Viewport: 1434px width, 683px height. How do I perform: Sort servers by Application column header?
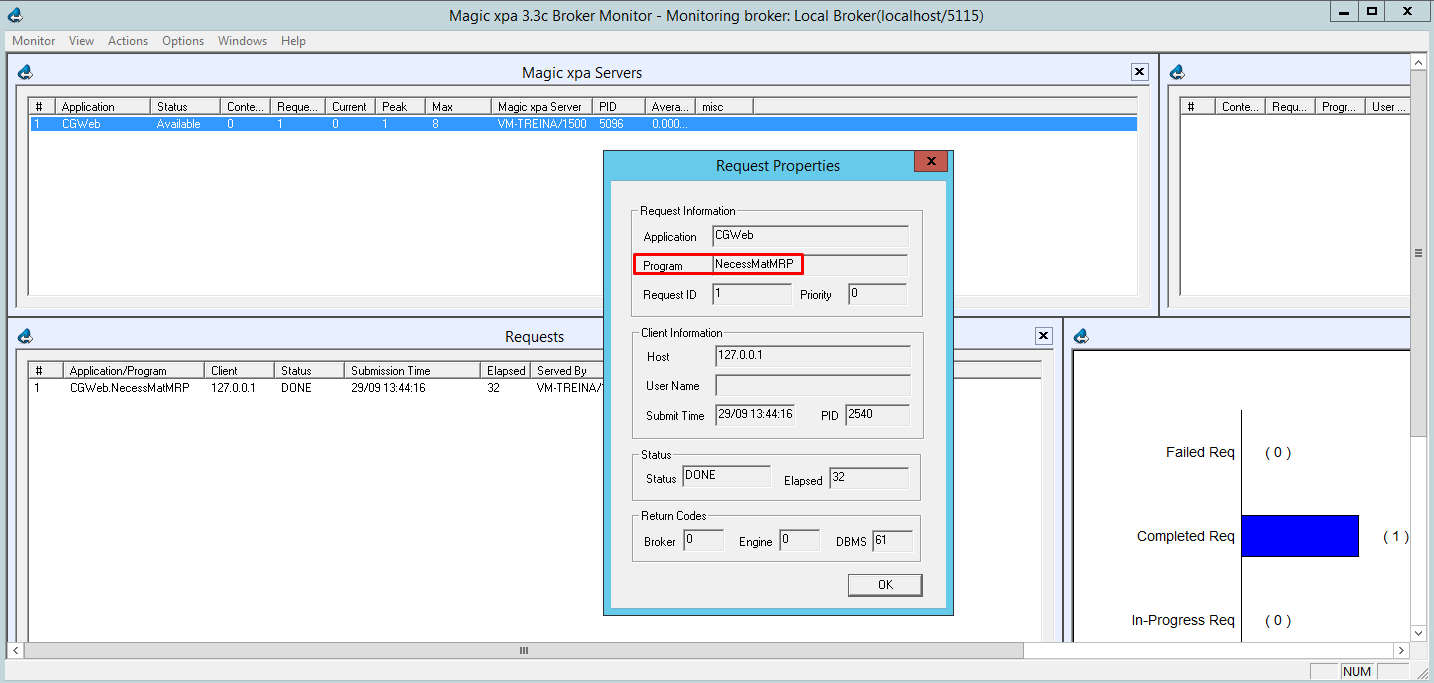pos(104,106)
